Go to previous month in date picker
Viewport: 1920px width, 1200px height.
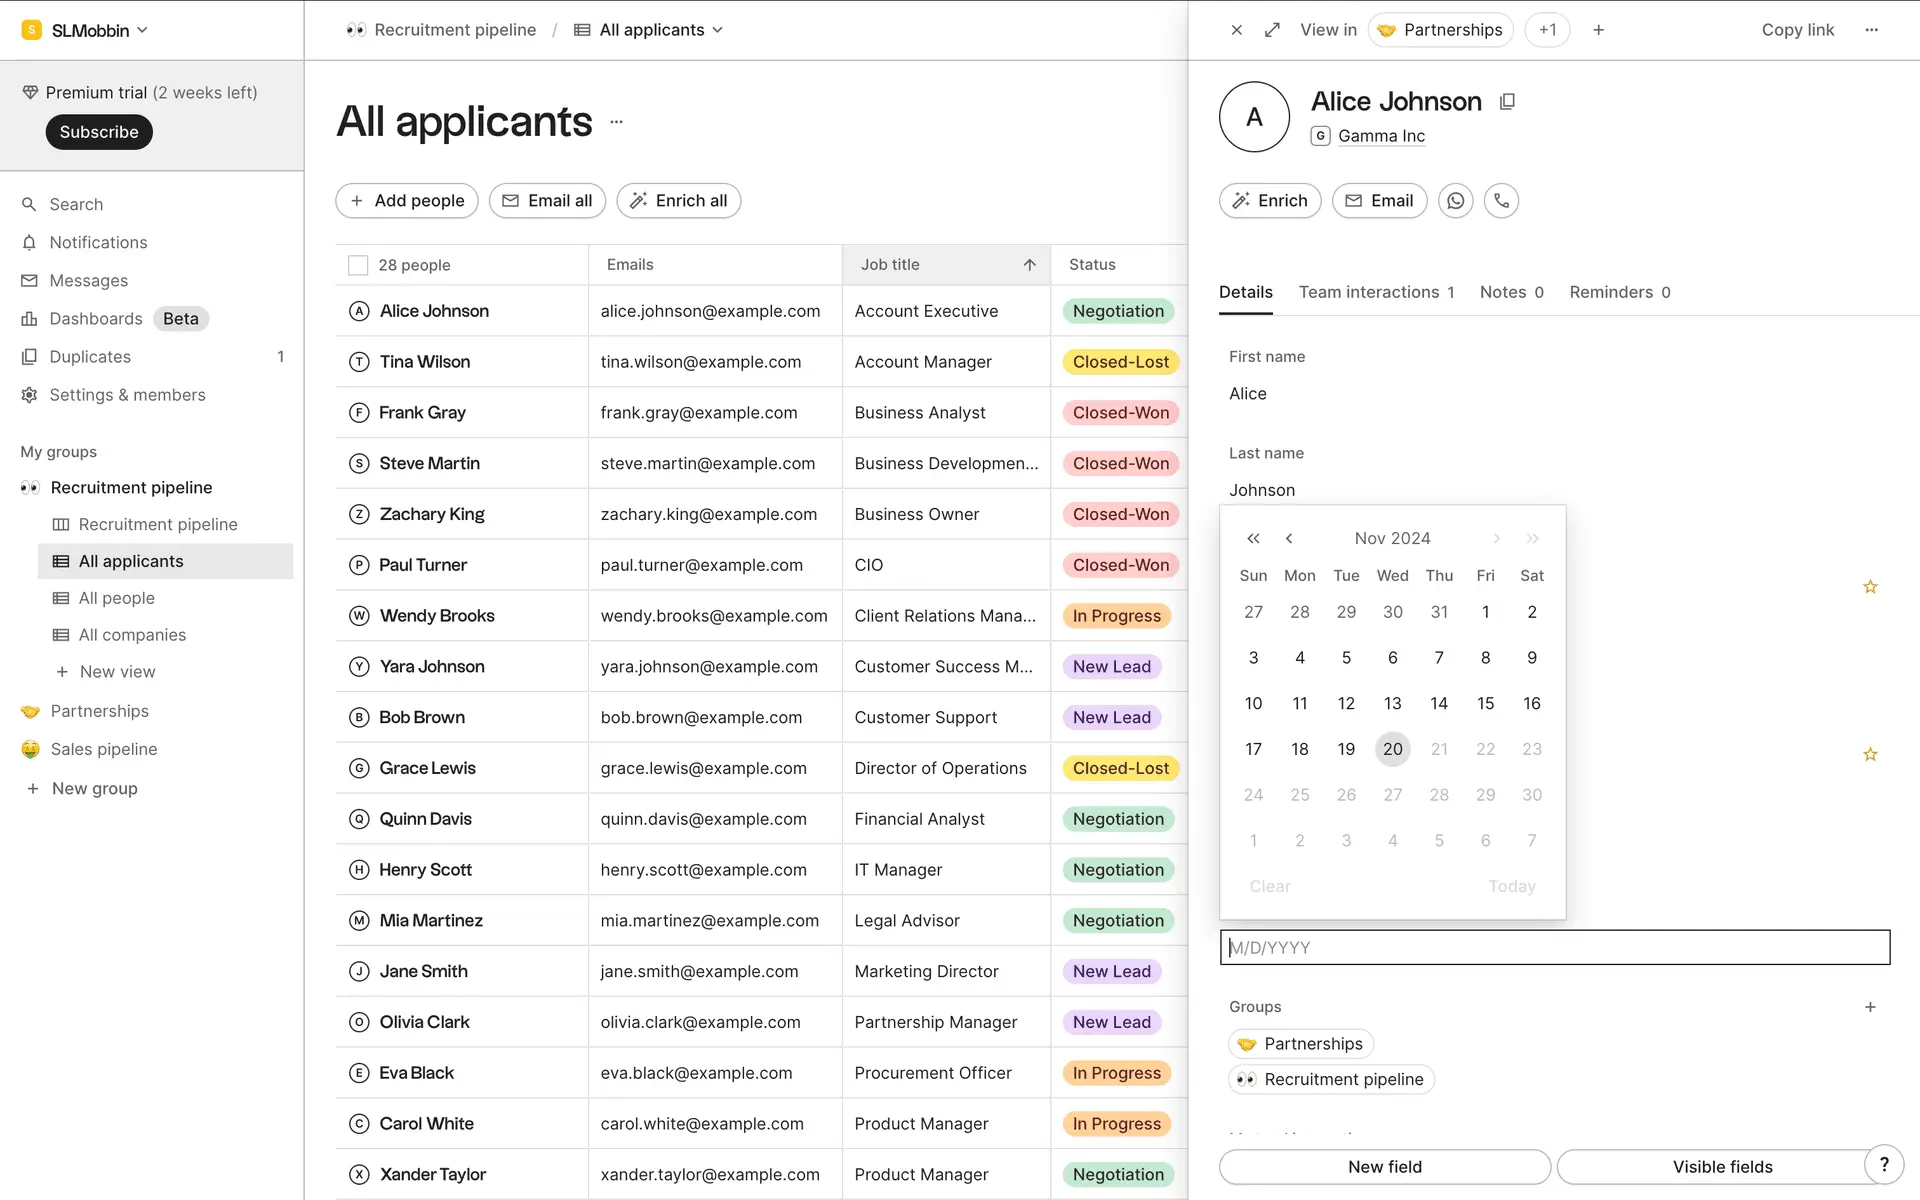pyautogui.click(x=1289, y=538)
